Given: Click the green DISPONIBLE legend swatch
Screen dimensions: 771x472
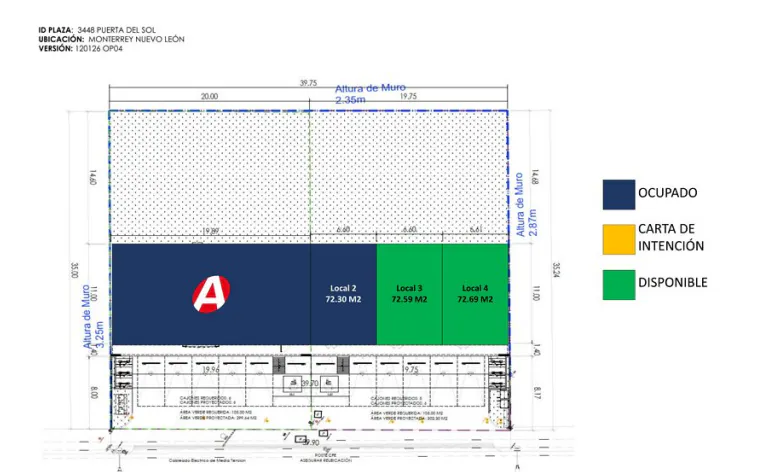Looking at the screenshot, I should pyautogui.click(x=619, y=285).
